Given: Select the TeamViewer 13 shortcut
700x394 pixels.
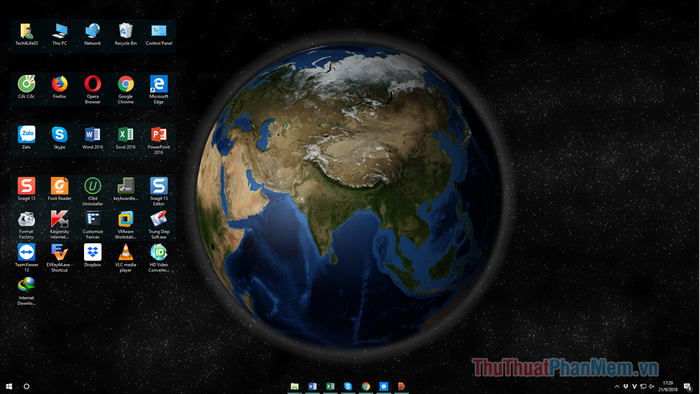Looking at the screenshot, I should (26, 258).
